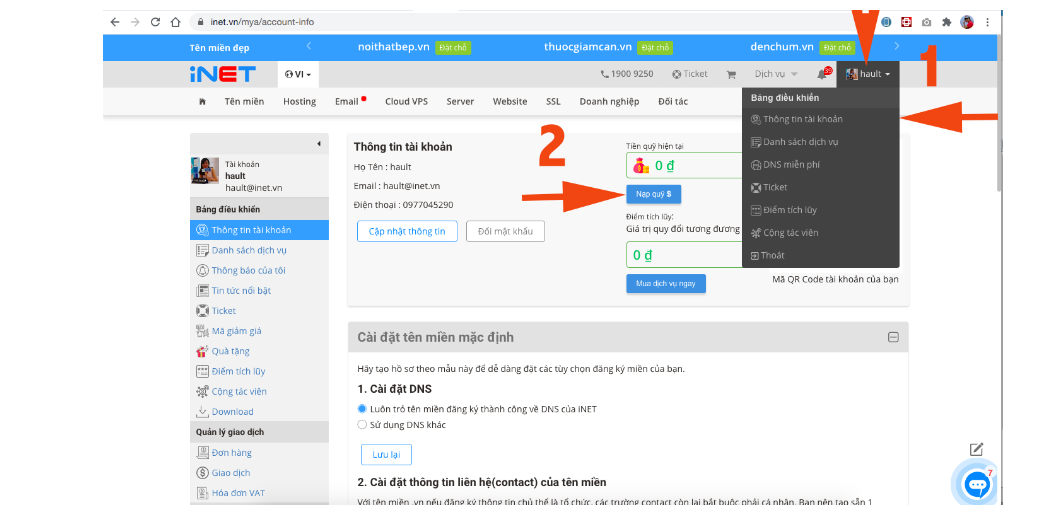
Task: Choose Danh sách dịch vụ in dropdown menu
Action: [821, 142]
